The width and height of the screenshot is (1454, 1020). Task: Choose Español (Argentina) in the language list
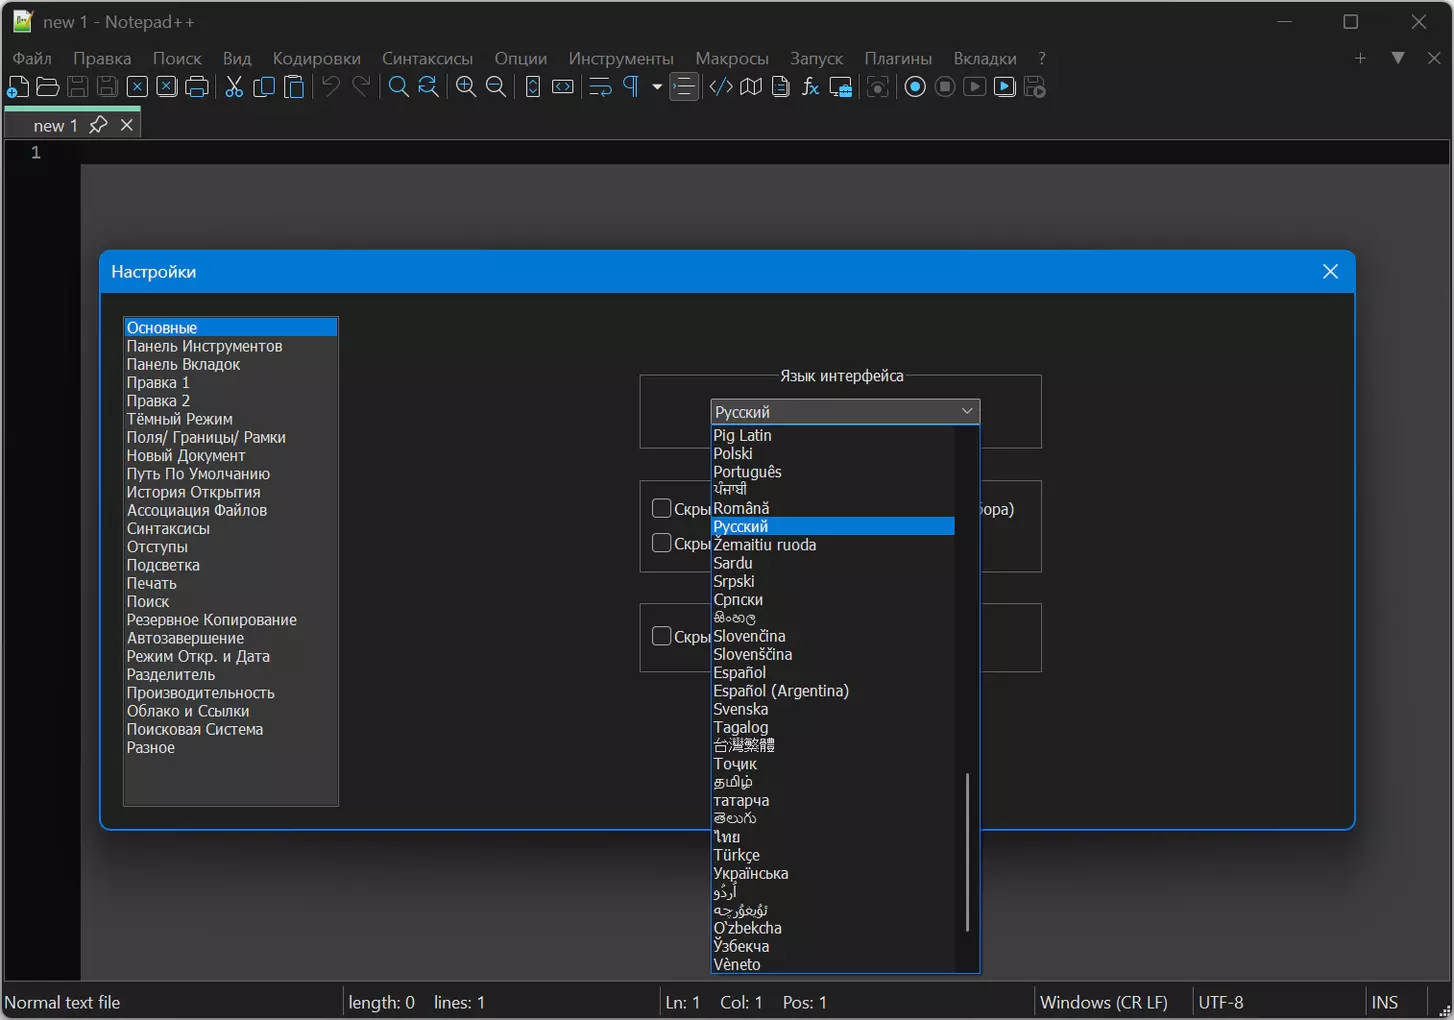pos(833,691)
